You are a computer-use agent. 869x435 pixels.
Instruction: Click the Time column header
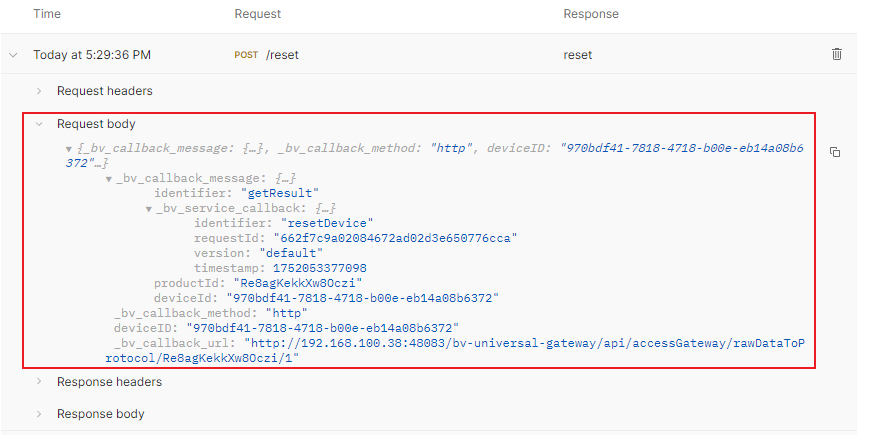47,14
